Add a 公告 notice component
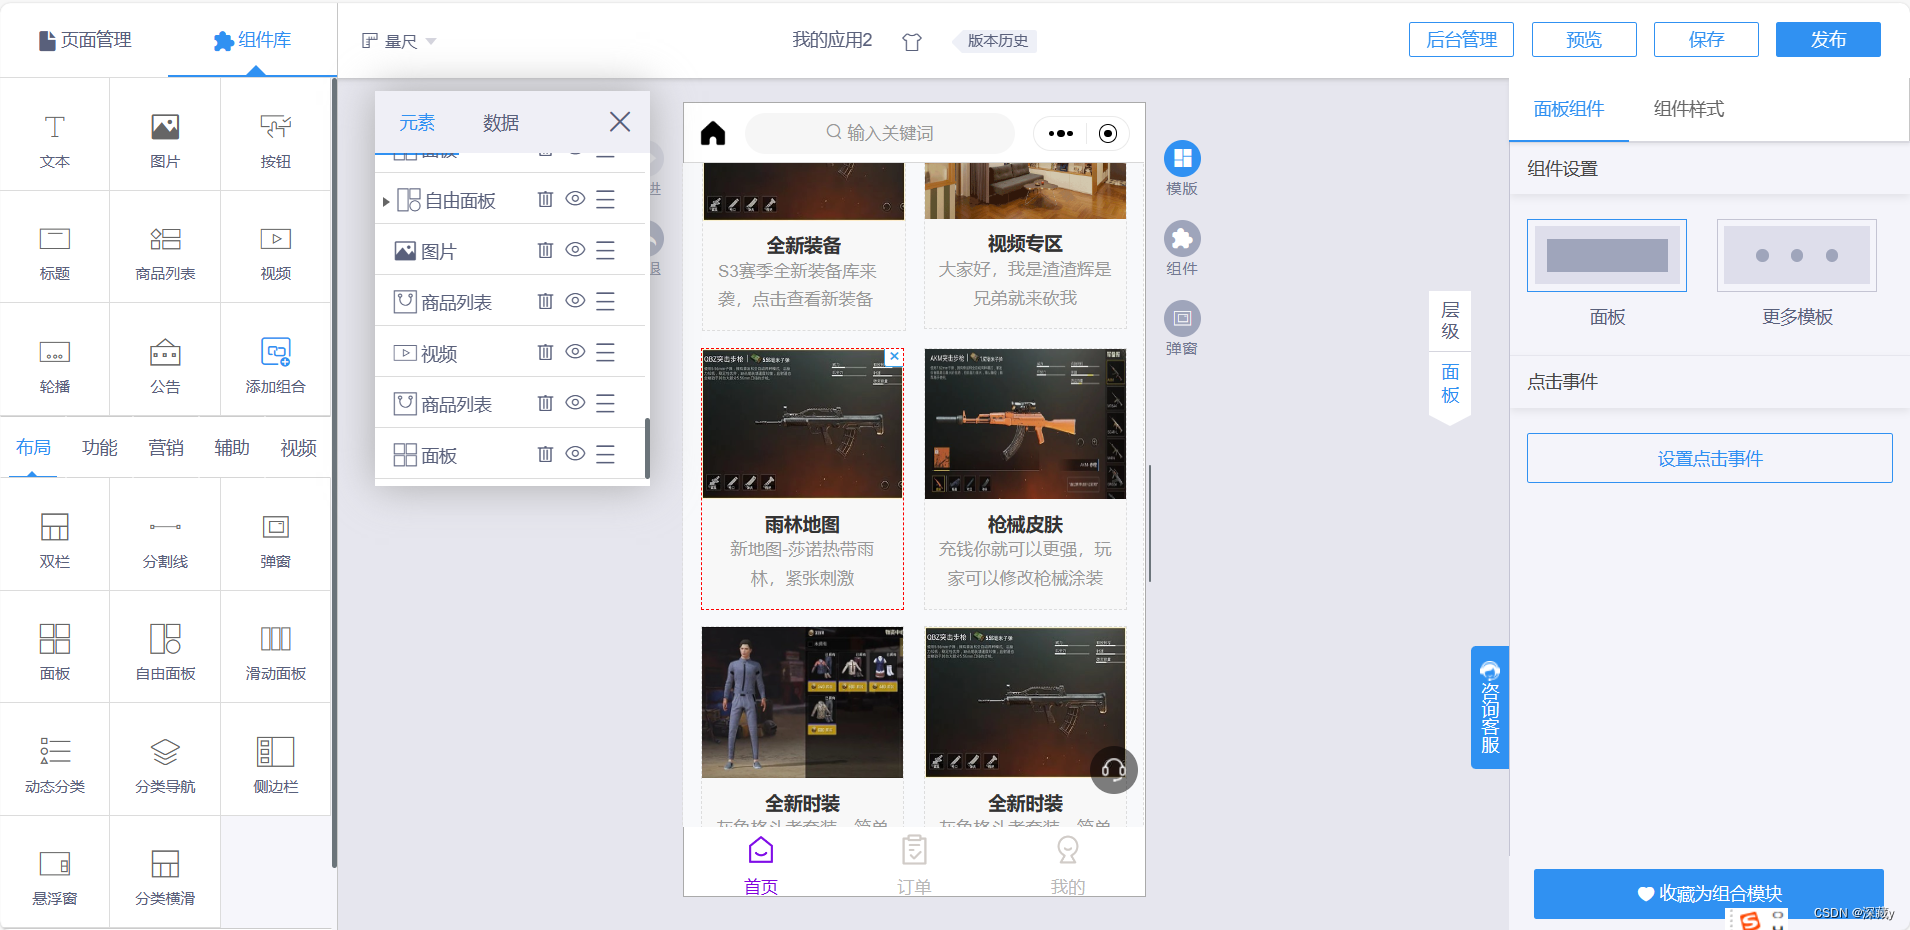The image size is (1910, 930). click(x=165, y=365)
